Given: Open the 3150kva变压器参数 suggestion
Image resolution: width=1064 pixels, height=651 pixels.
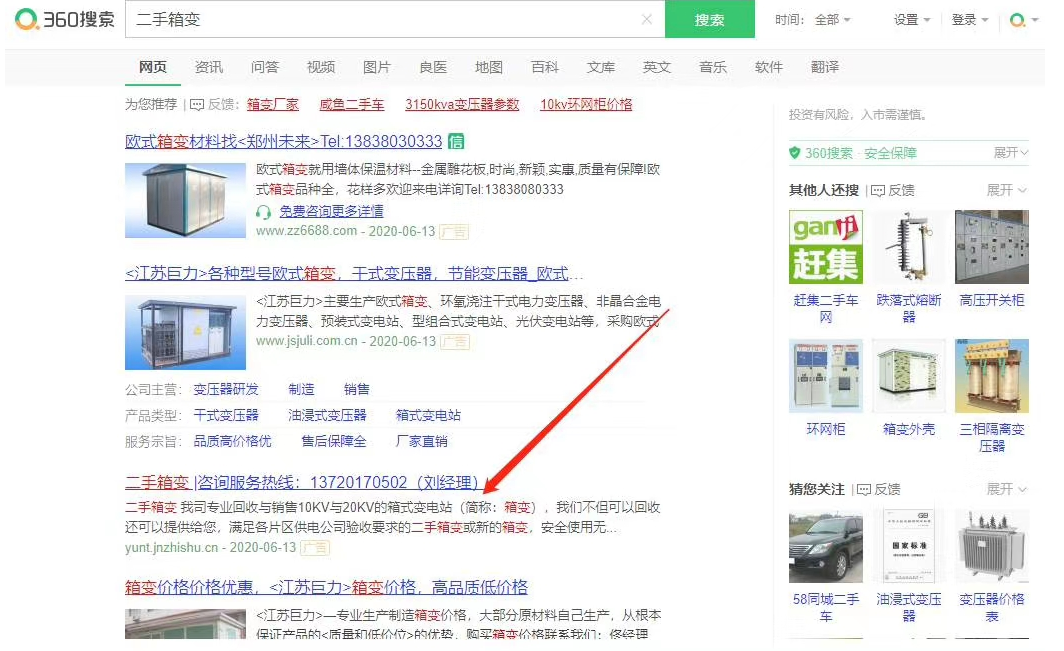Looking at the screenshot, I should click(462, 105).
